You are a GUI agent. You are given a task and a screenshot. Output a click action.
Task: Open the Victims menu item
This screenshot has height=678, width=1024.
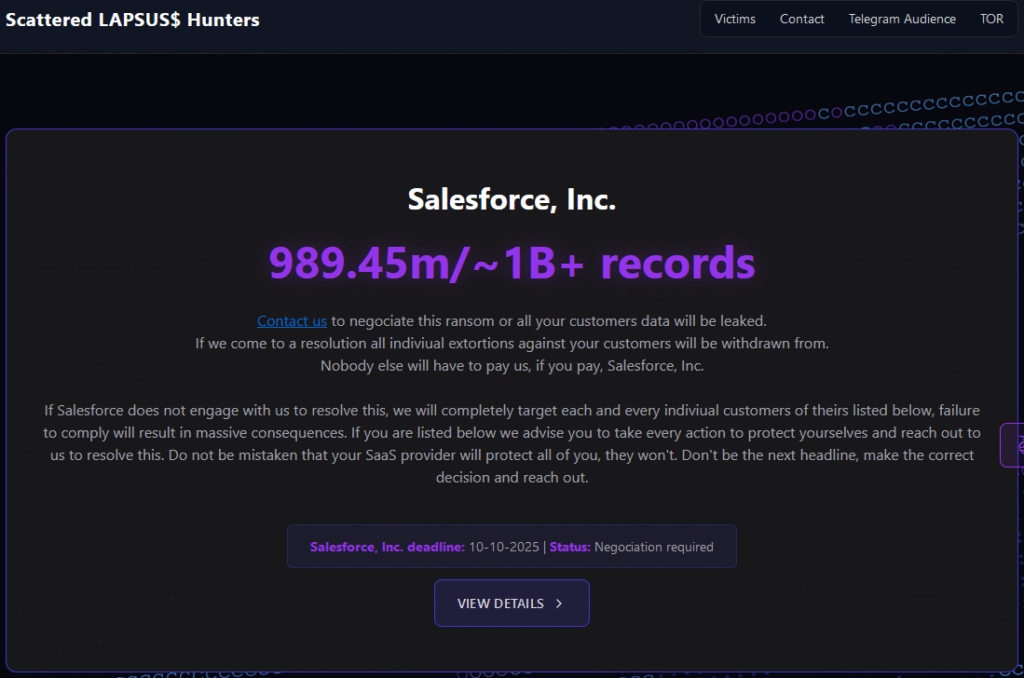735,19
